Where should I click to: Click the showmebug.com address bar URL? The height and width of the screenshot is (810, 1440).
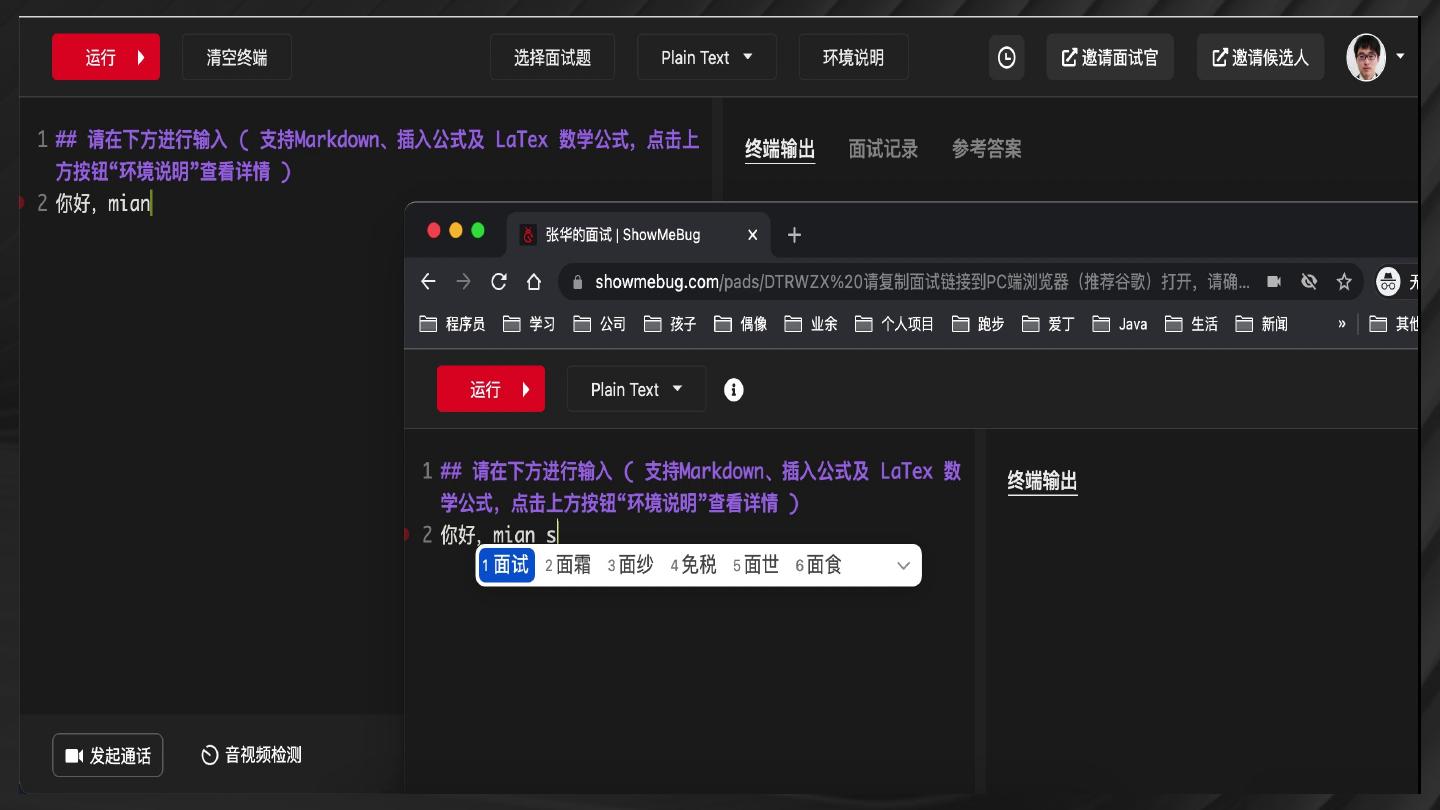[922, 282]
